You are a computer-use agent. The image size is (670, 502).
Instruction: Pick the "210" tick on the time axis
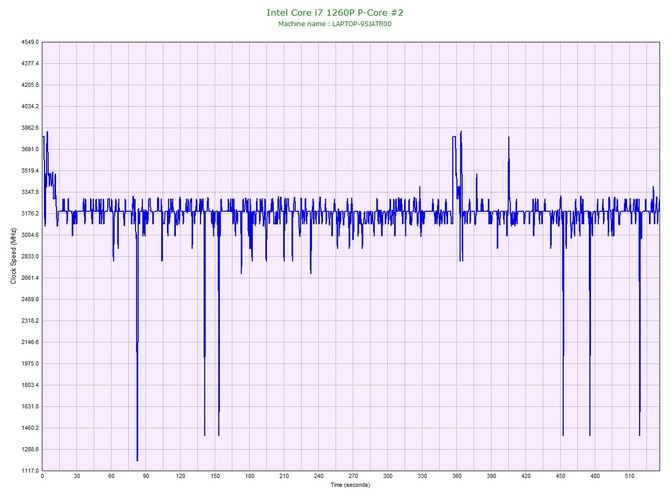(284, 476)
